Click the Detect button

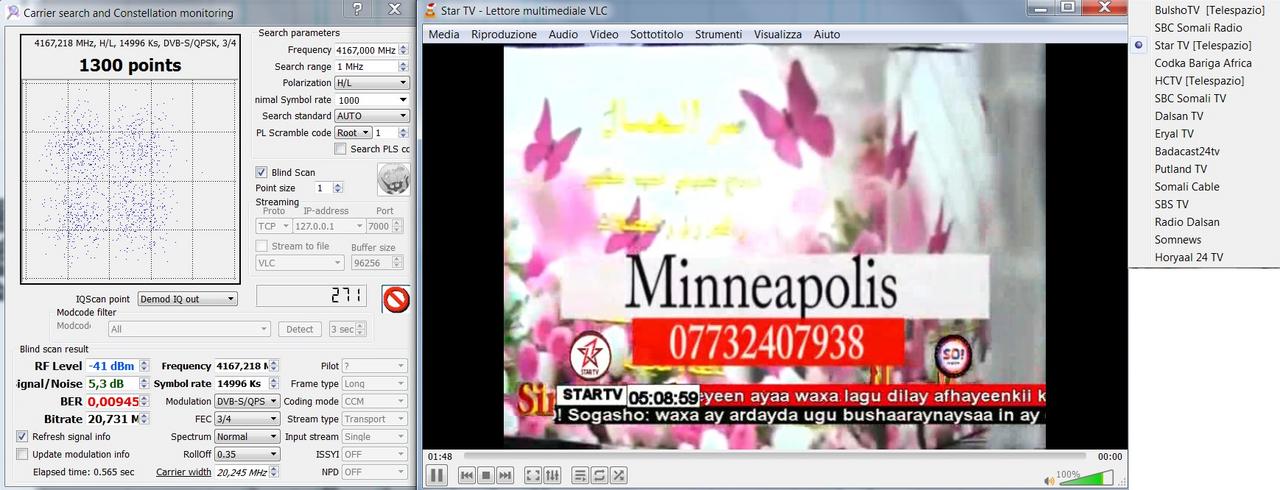coord(300,329)
